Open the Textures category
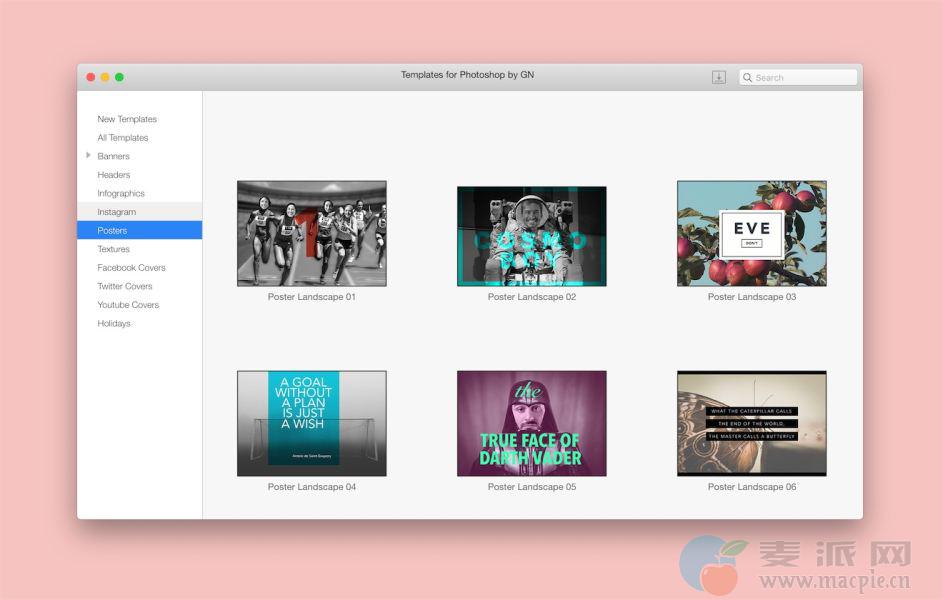This screenshot has width=943, height=600. pos(113,249)
